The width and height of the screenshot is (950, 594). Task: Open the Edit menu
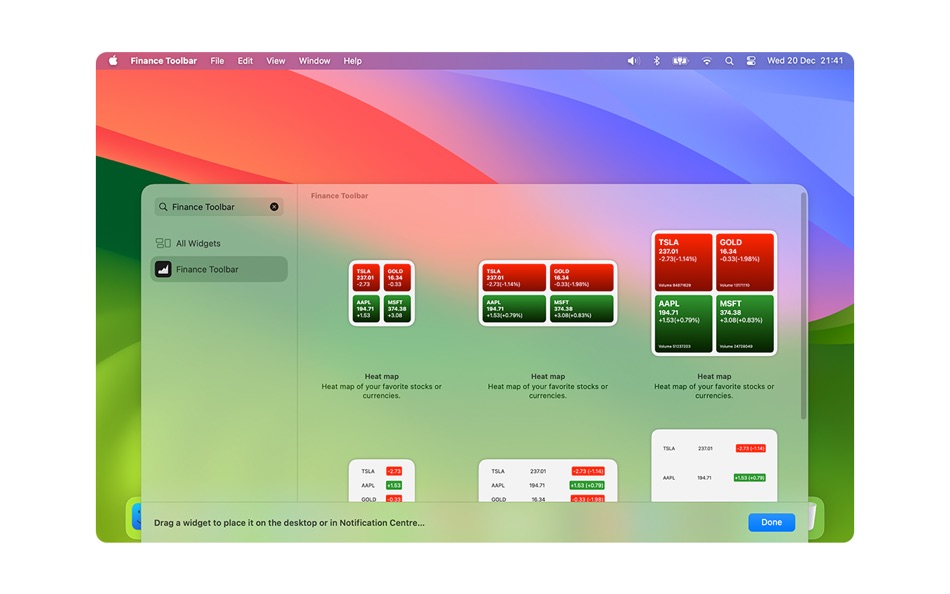(245, 61)
